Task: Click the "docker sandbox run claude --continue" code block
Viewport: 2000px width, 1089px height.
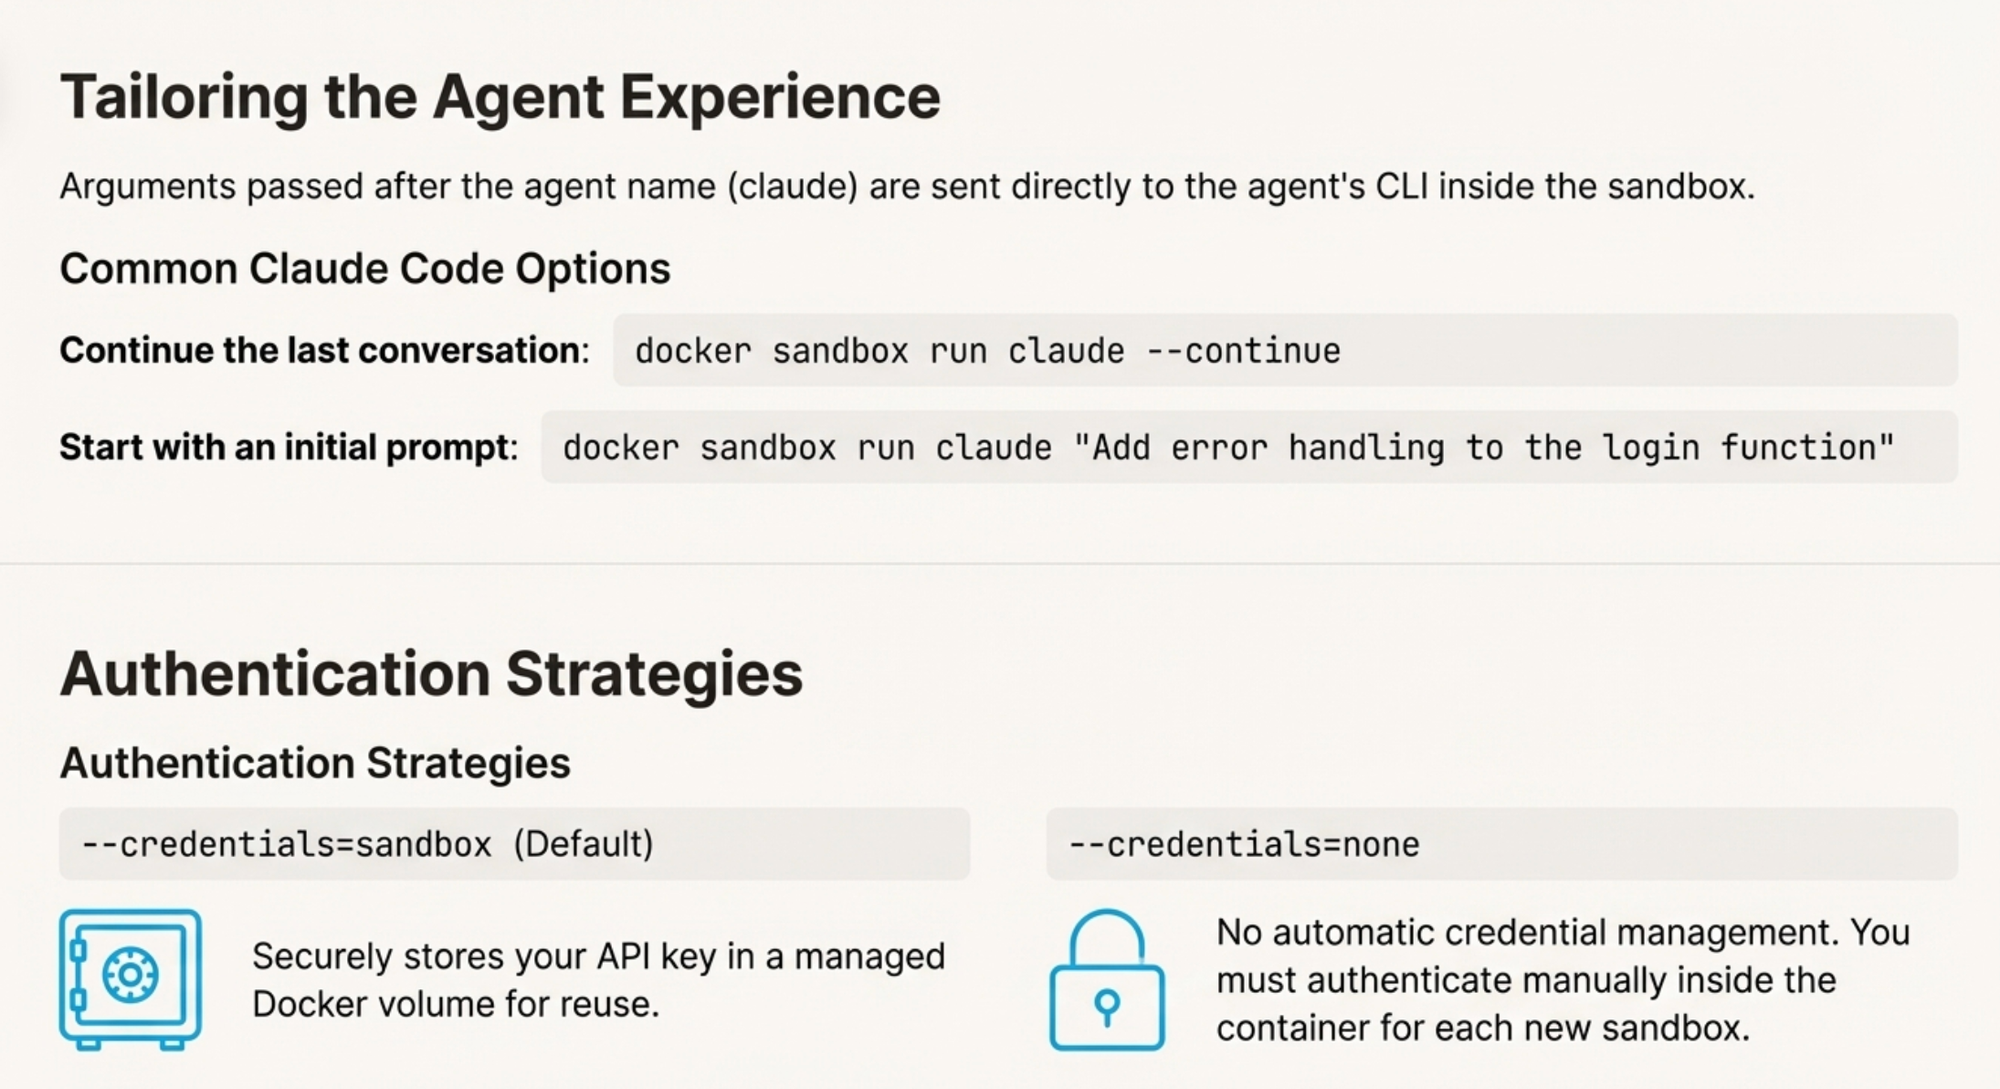Action: tap(1284, 351)
